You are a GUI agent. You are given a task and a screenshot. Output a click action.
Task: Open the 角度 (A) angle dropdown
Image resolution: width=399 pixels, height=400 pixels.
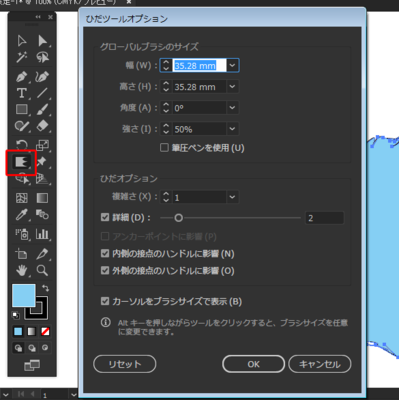(x=232, y=108)
